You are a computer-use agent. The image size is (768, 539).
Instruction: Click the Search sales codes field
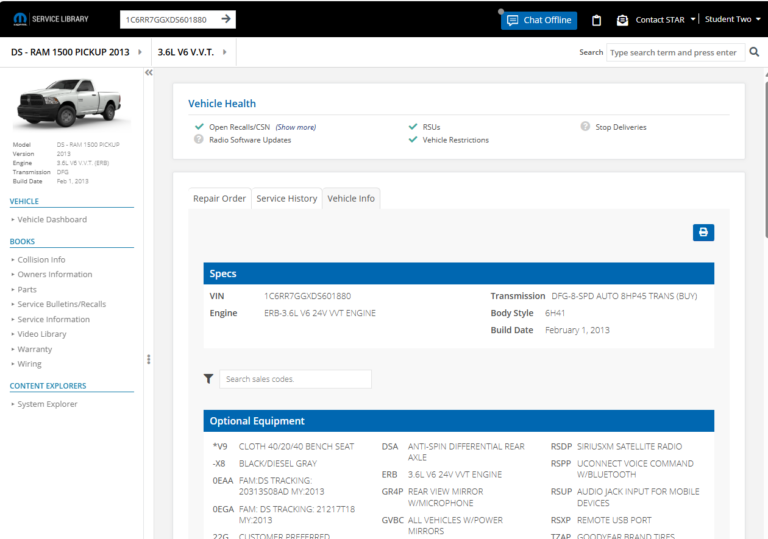[295, 379]
